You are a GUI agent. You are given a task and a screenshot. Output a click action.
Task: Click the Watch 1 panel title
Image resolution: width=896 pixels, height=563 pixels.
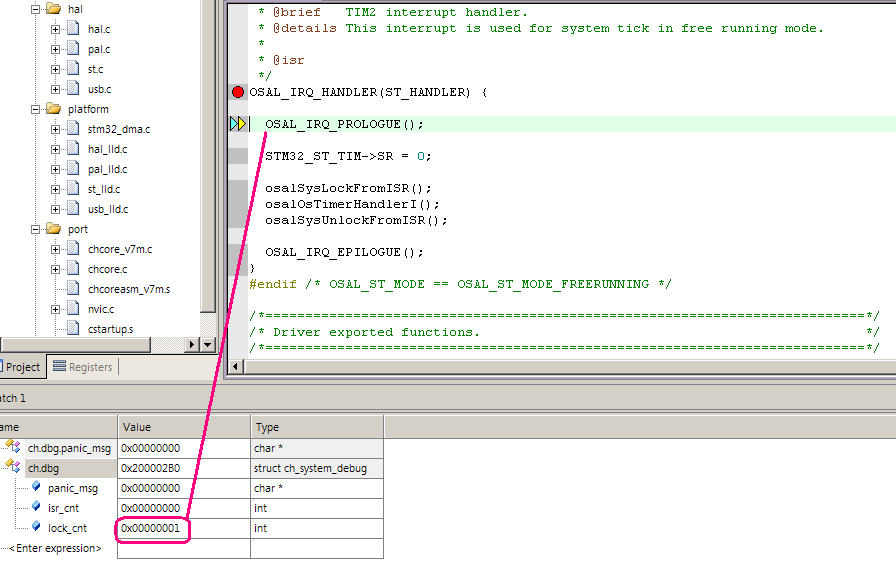[x=13, y=398]
